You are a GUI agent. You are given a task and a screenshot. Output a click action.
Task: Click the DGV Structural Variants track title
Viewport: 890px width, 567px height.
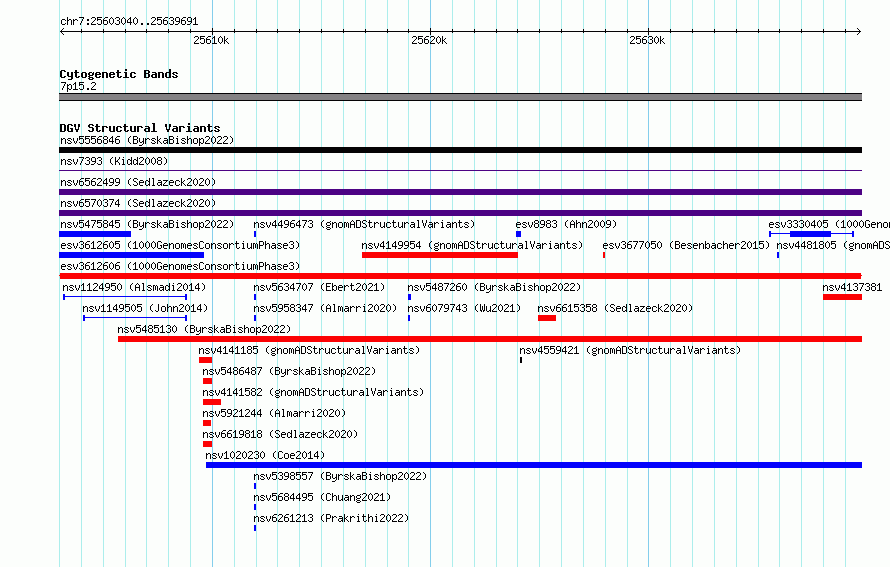[x=140, y=128]
